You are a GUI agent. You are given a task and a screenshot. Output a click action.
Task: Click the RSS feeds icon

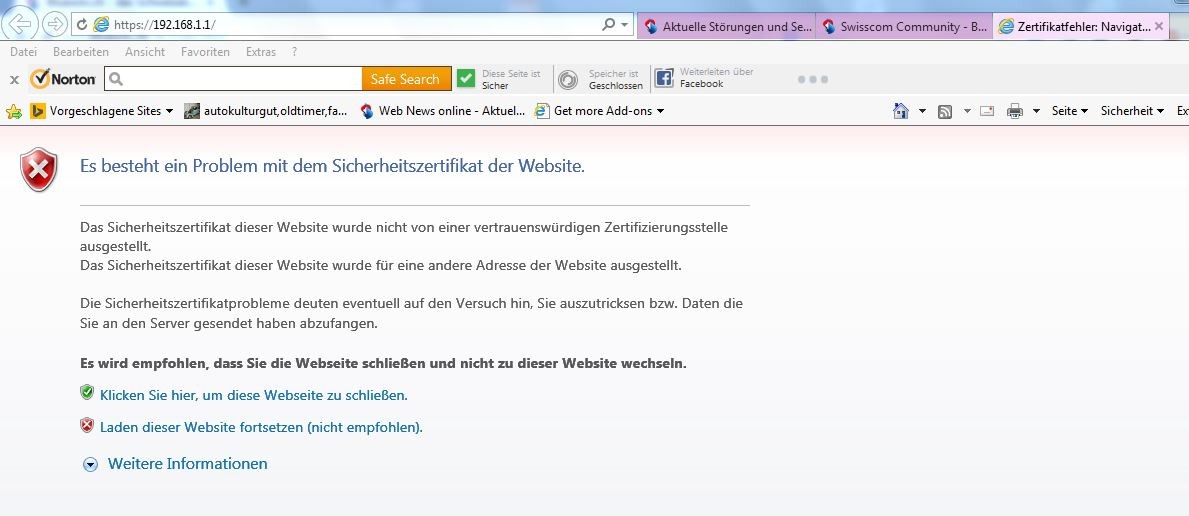(x=945, y=111)
